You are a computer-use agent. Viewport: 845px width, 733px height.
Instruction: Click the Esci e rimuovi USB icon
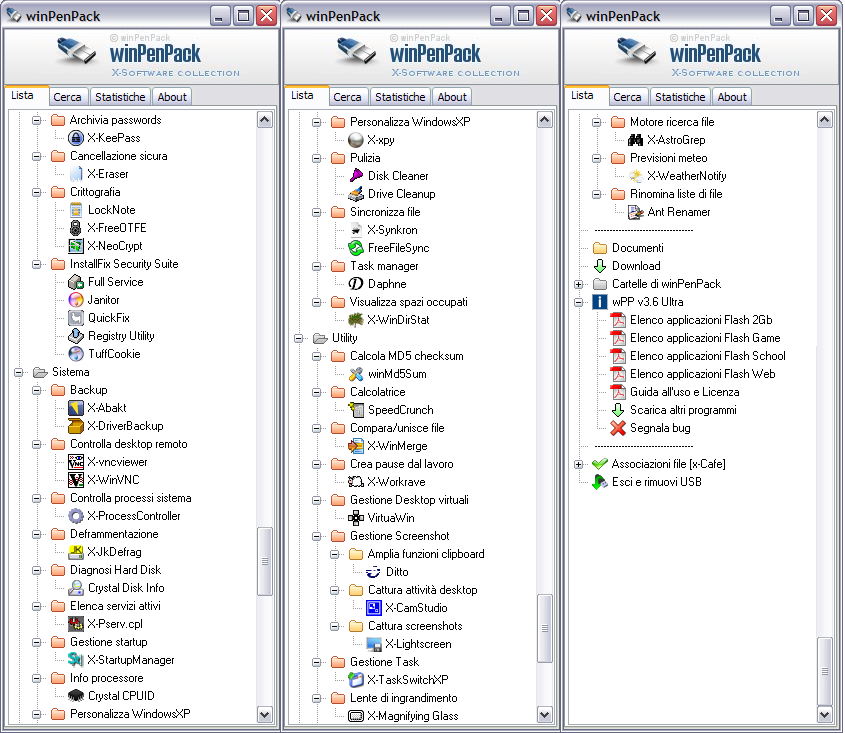[x=600, y=482]
